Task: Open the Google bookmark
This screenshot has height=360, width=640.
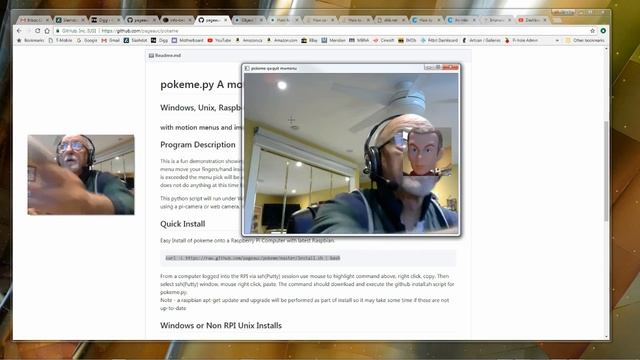Action: pos(87,40)
